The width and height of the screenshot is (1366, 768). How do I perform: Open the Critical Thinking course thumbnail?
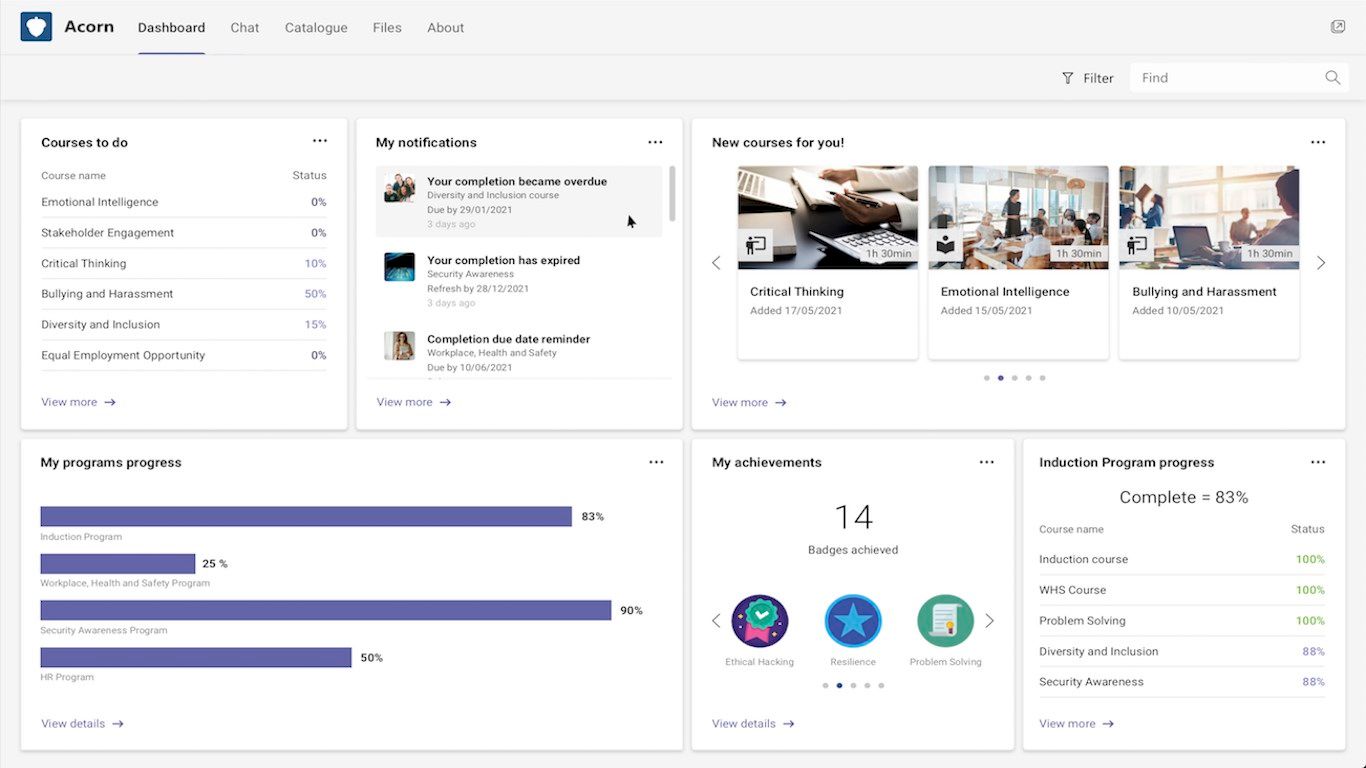(828, 217)
